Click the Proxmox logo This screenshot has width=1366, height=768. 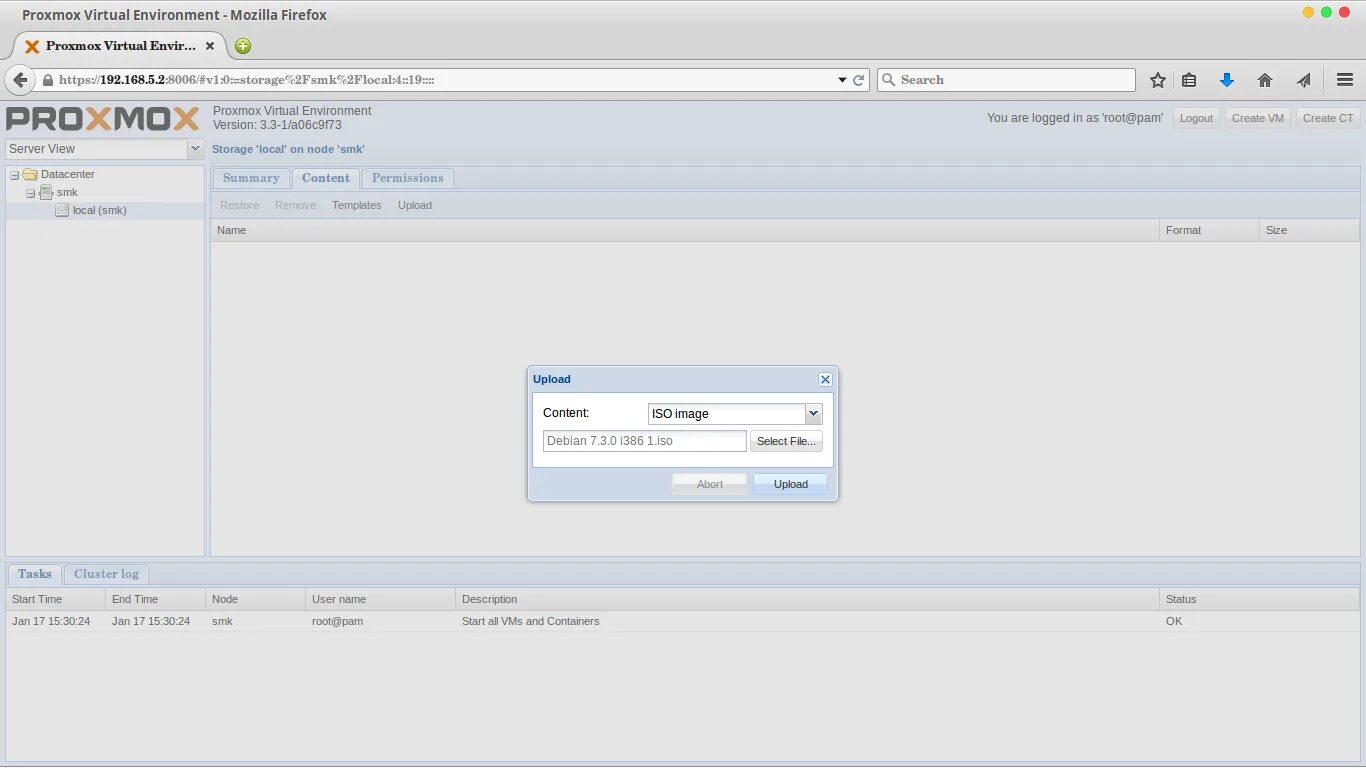point(103,119)
